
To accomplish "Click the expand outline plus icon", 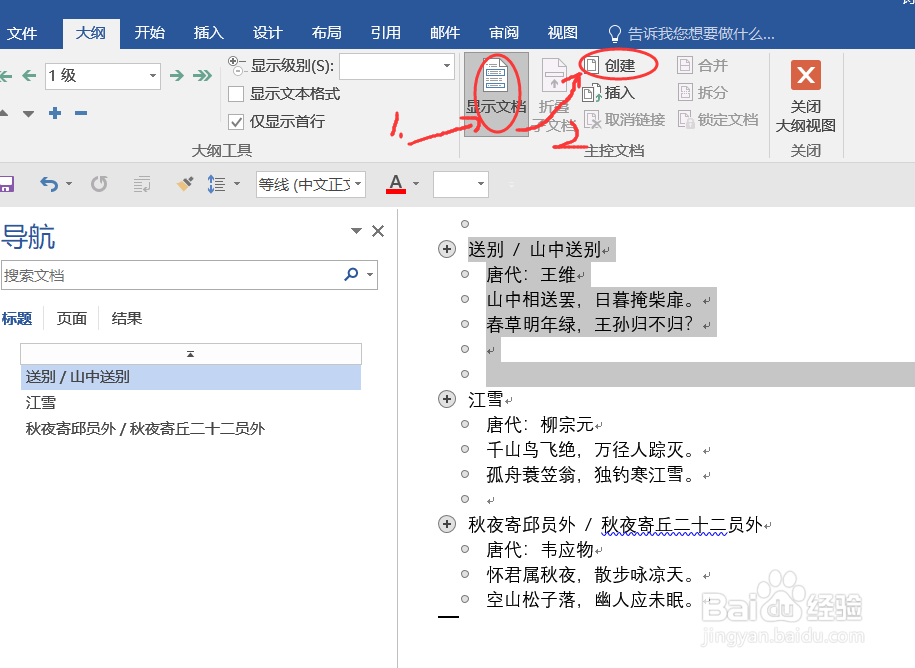I will coord(55,112).
